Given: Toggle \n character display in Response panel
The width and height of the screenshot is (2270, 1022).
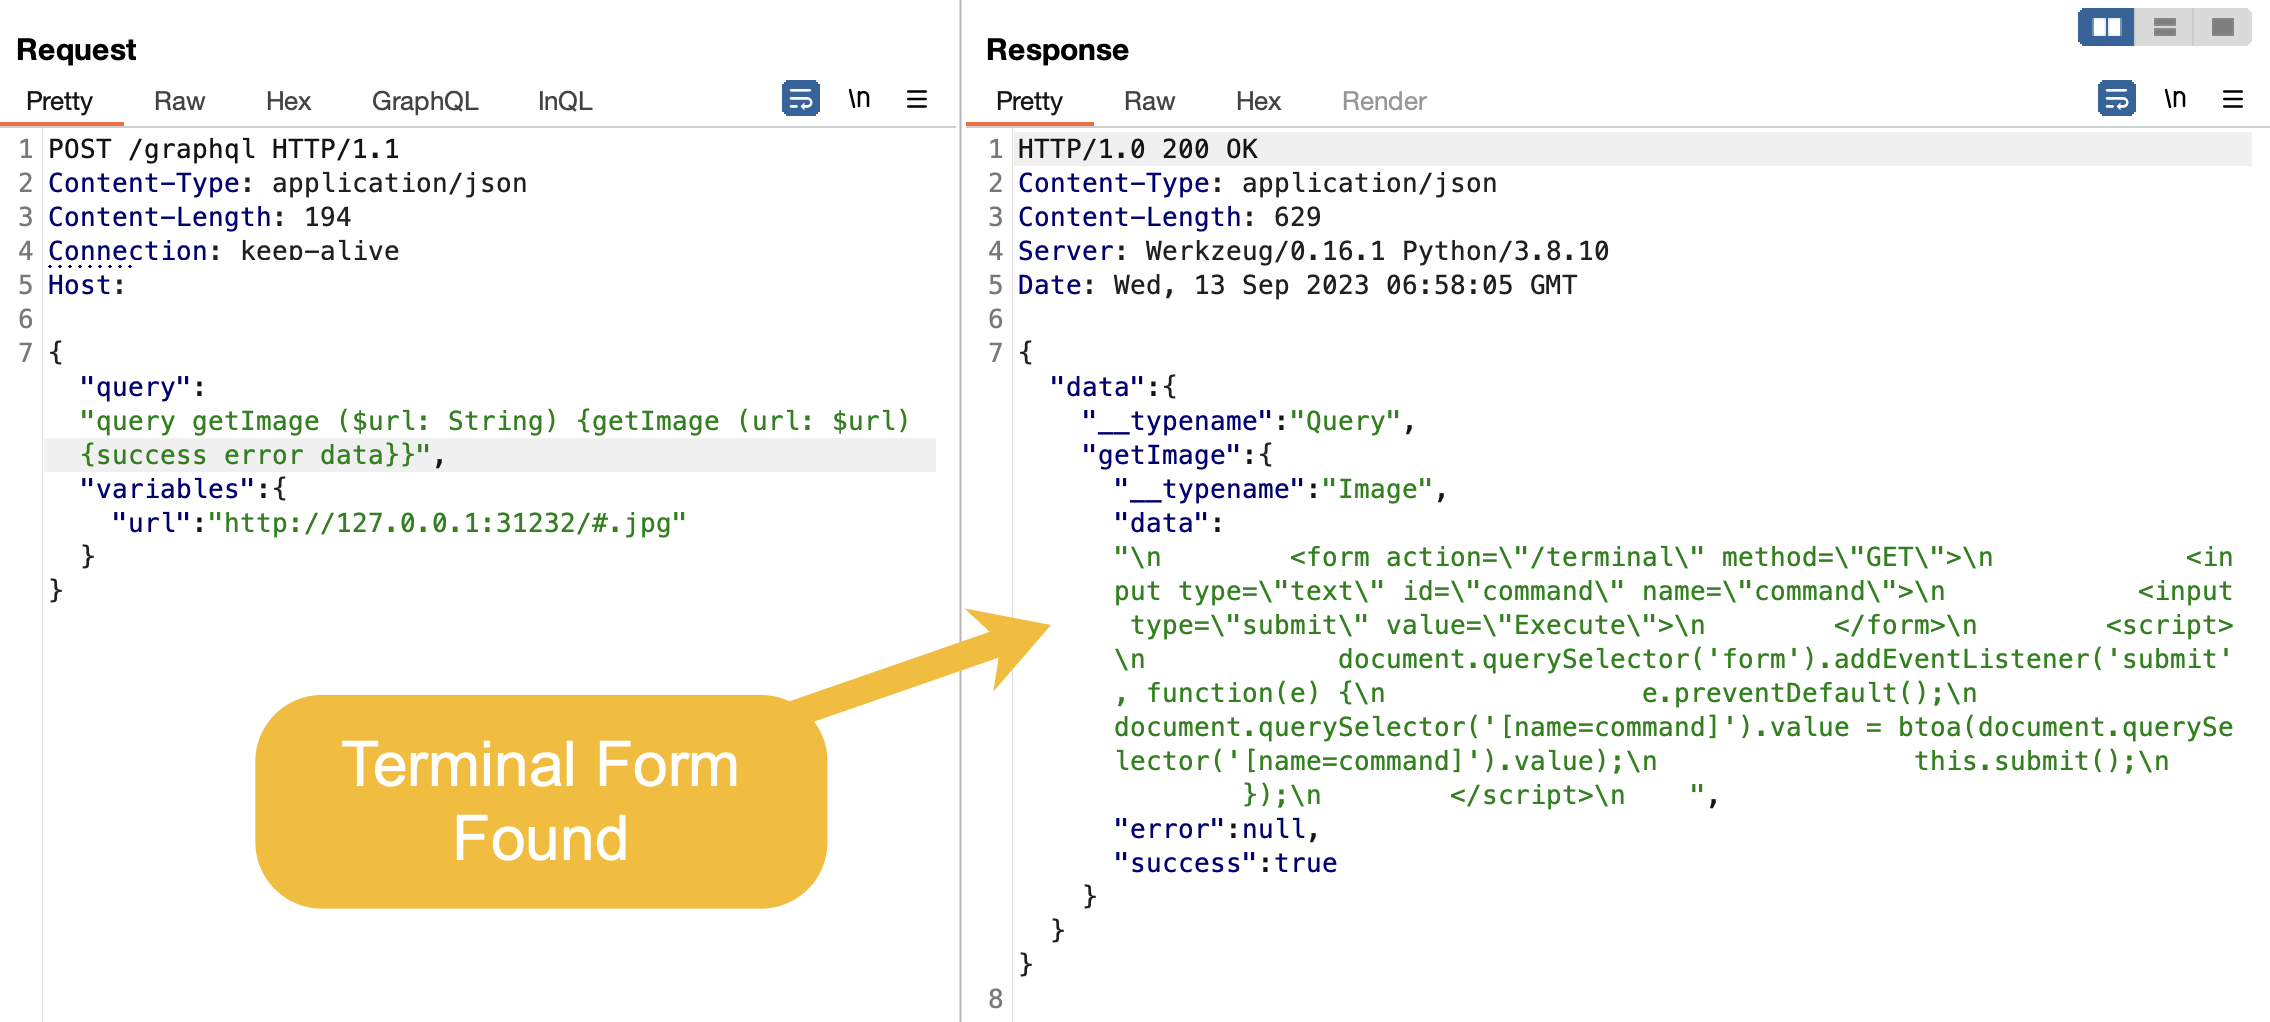Looking at the screenshot, I should coord(2174,100).
